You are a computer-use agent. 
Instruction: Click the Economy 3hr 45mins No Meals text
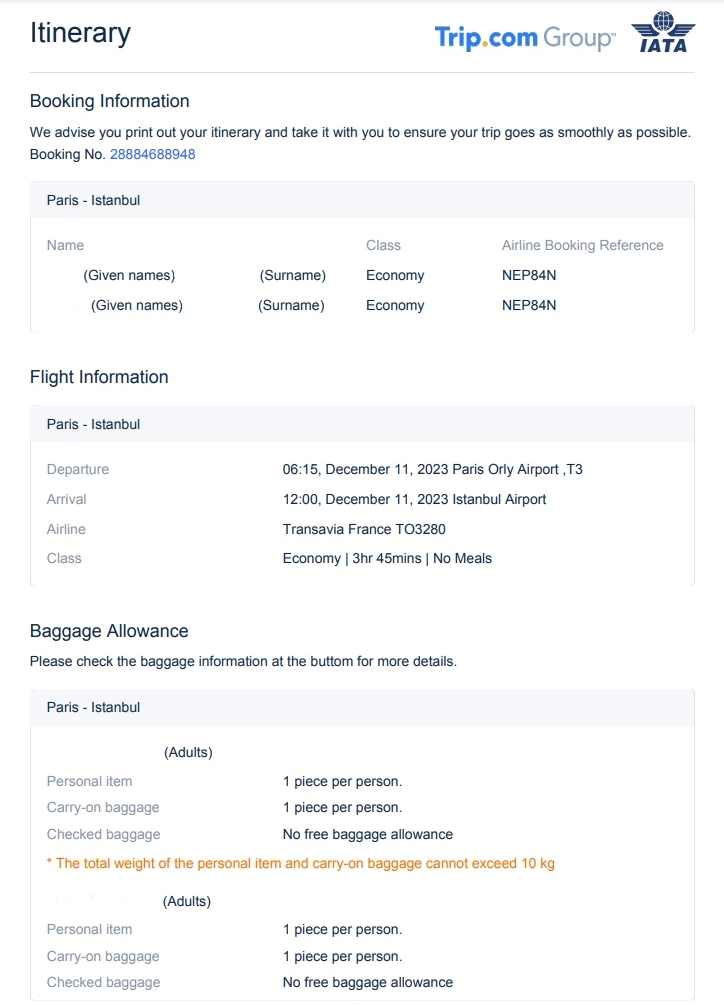click(387, 558)
